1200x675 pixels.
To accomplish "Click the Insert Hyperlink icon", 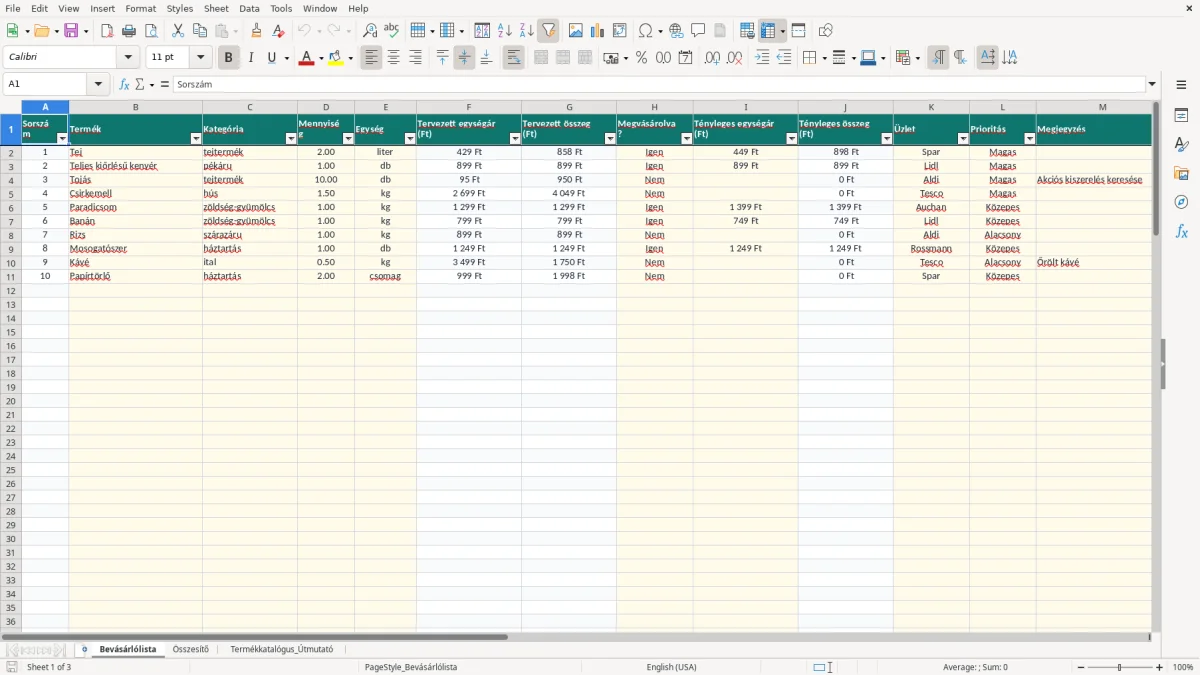I will pyautogui.click(x=676, y=31).
